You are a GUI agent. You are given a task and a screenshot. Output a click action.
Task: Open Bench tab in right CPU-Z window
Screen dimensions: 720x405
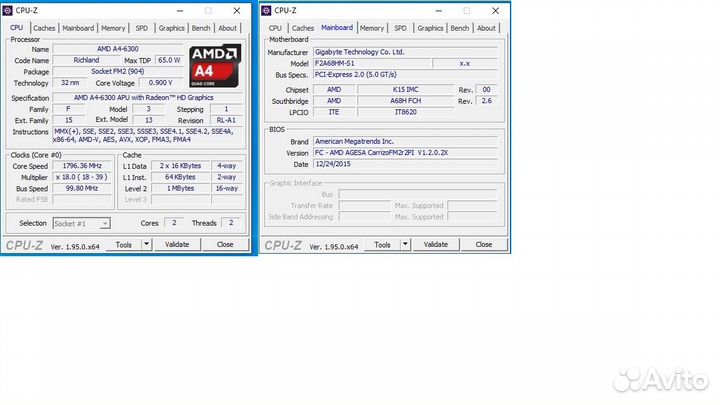click(x=460, y=28)
